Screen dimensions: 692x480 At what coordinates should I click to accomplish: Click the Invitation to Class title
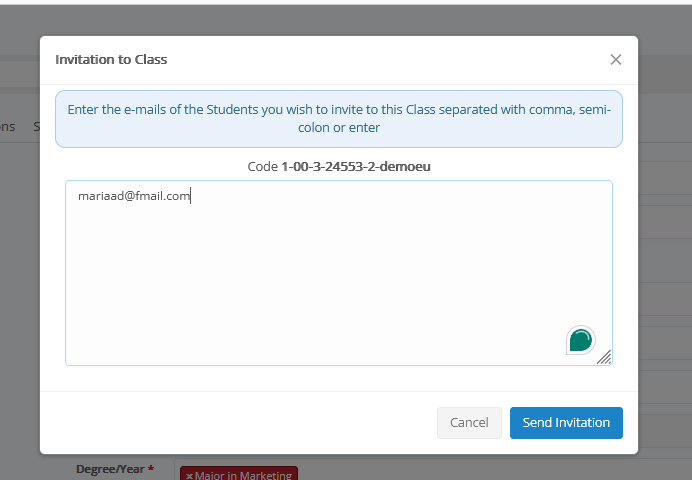coord(111,60)
